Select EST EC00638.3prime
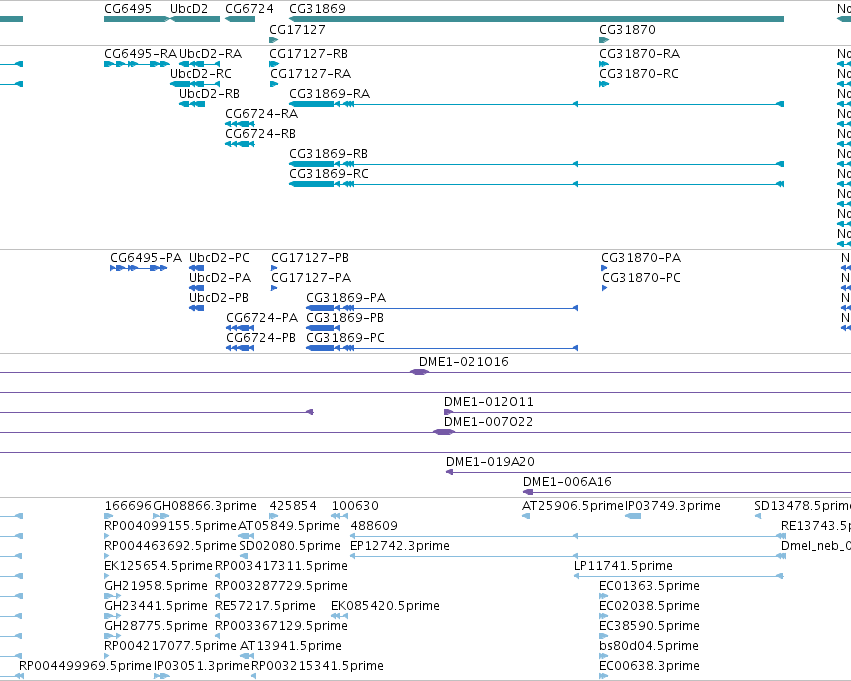Viewport: 851px width, 681px height. pyautogui.click(x=649, y=666)
